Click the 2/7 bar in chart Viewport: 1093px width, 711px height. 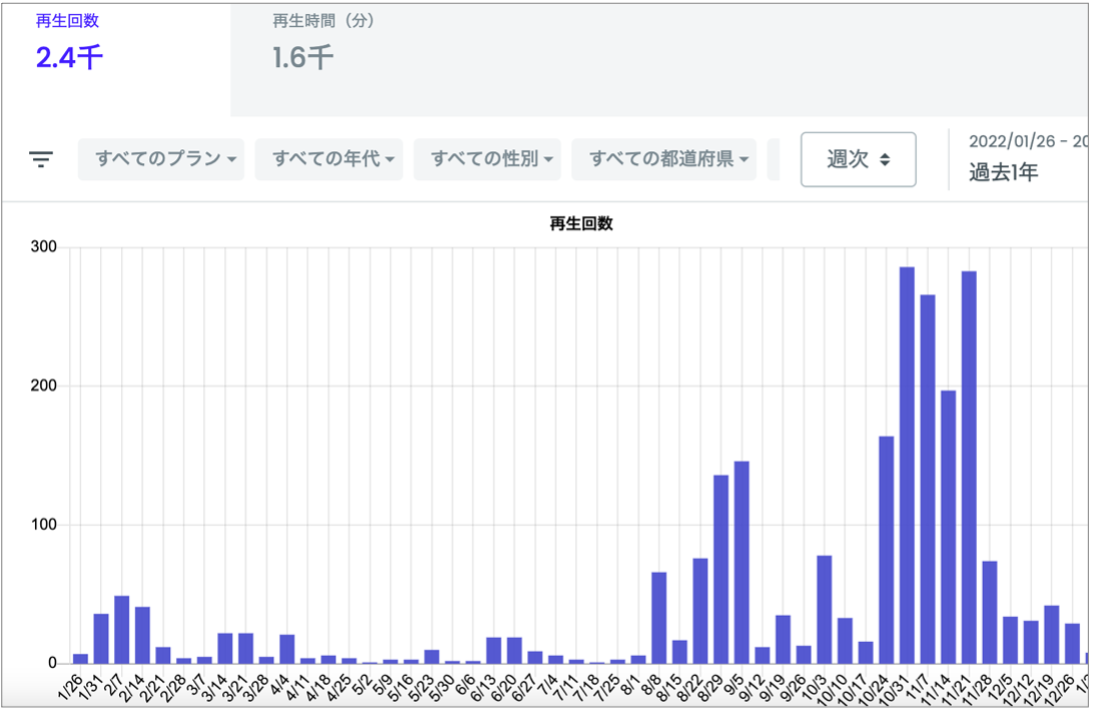point(122,629)
